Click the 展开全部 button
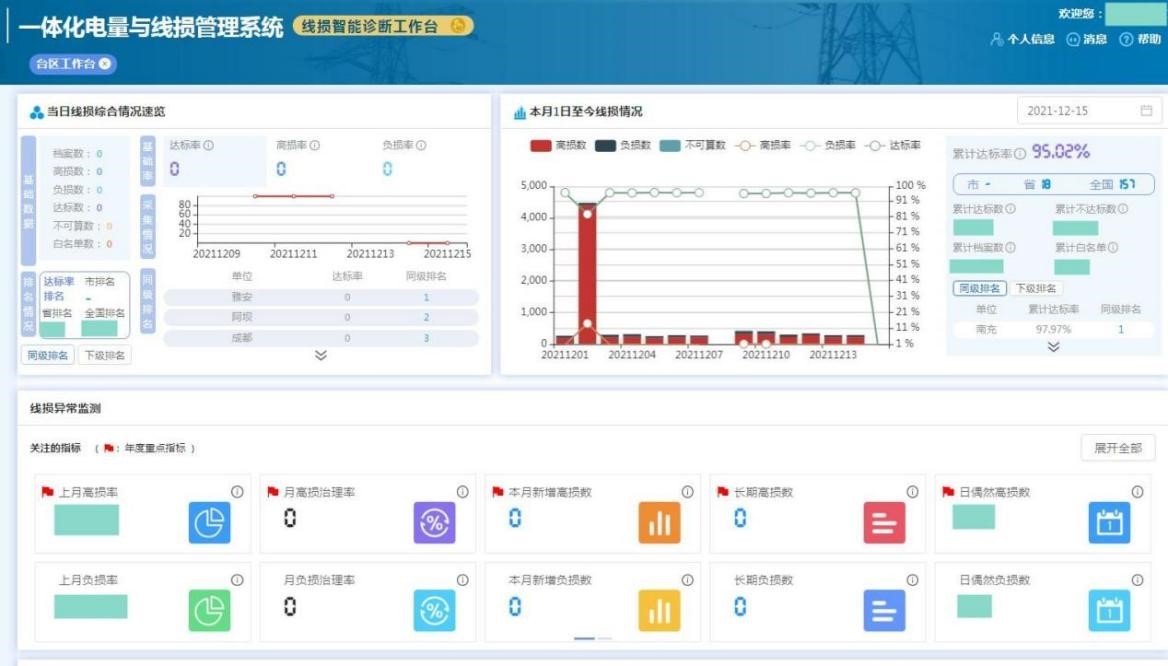 click(1117, 448)
